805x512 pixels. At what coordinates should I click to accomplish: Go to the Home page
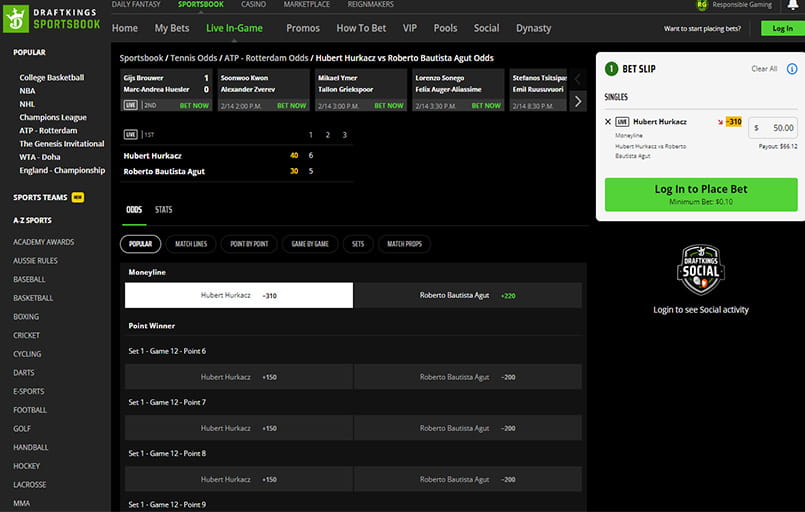tap(125, 28)
